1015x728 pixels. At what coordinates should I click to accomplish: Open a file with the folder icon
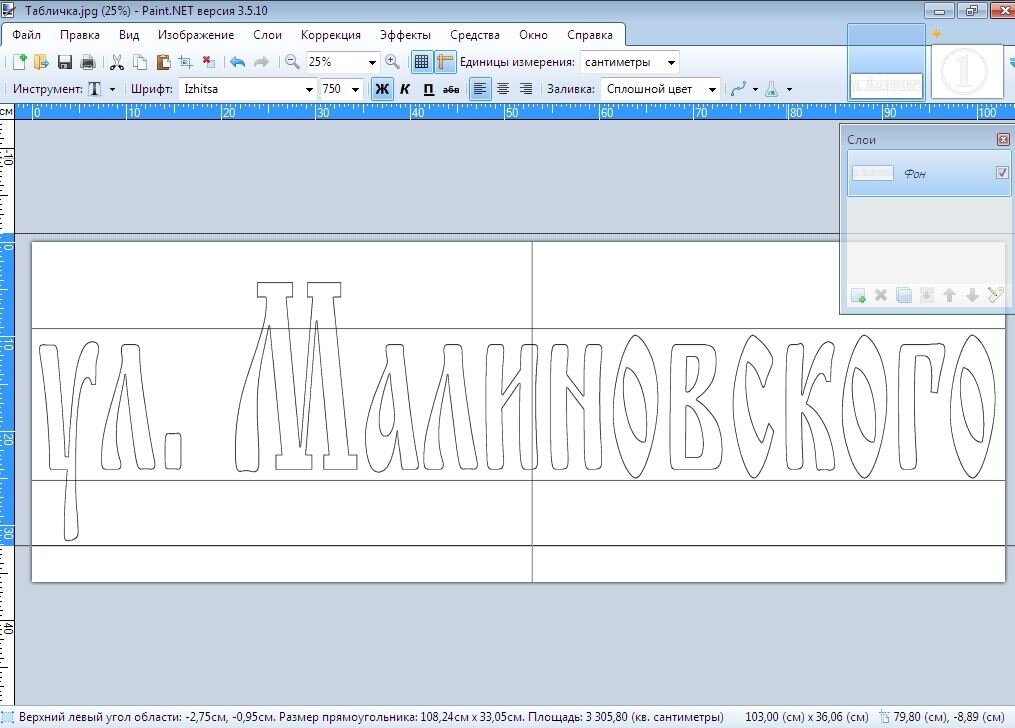[41, 62]
